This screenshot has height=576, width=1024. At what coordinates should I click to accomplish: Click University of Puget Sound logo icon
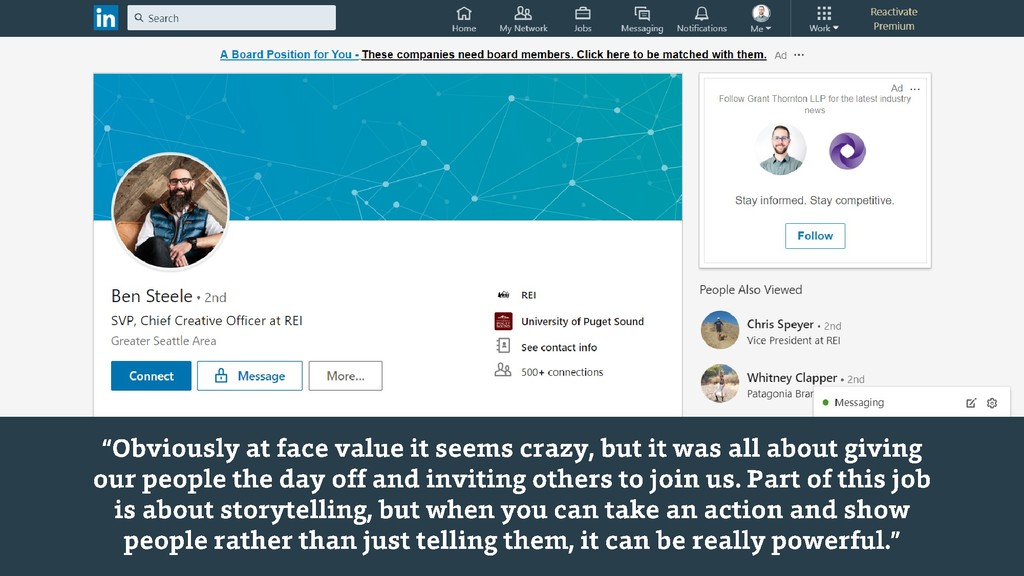pyautogui.click(x=503, y=321)
